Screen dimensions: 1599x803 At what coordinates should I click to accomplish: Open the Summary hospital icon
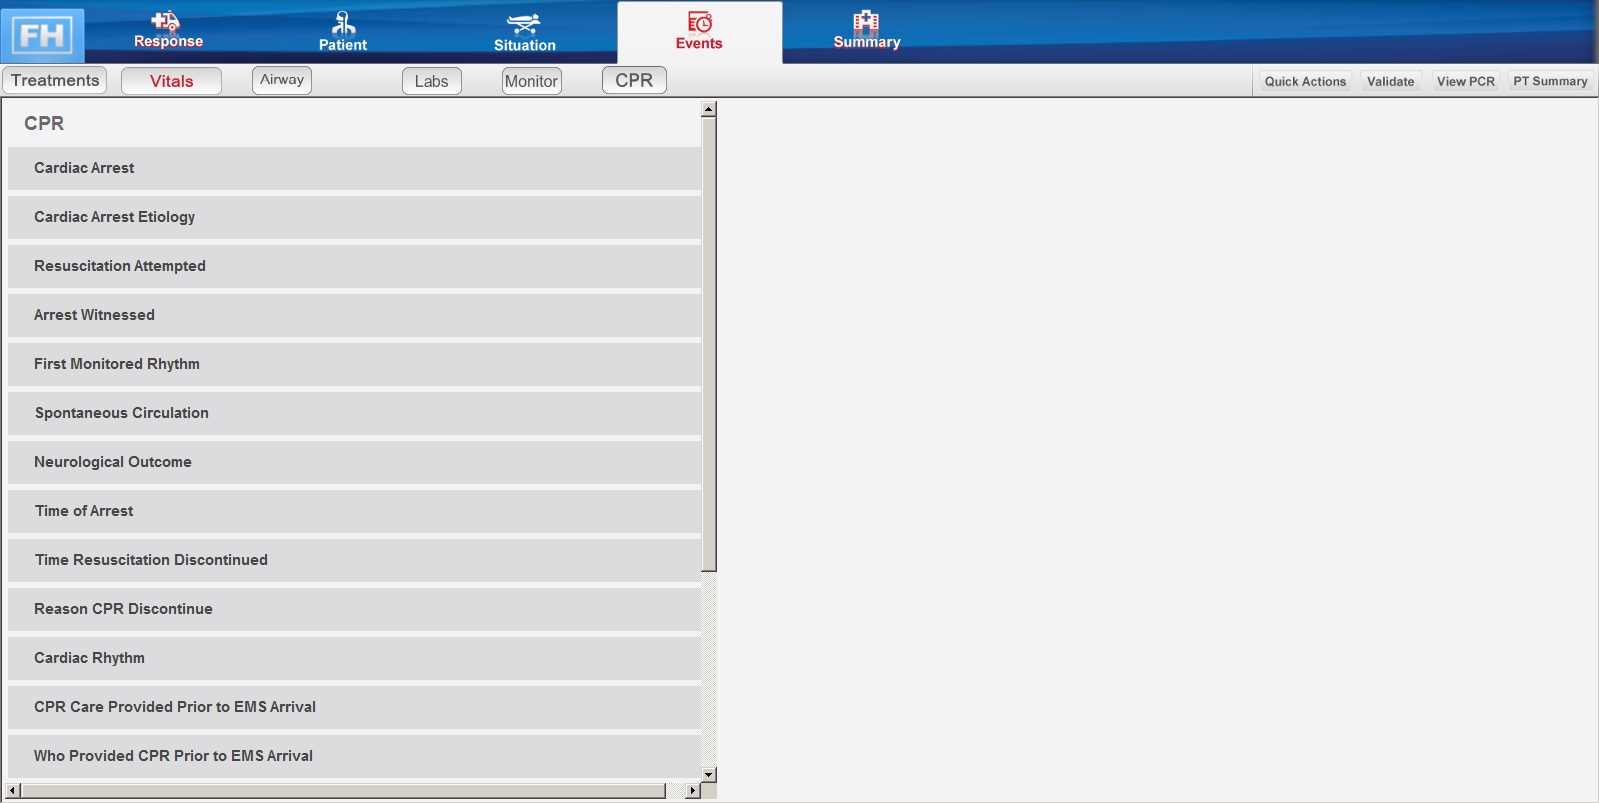(866, 22)
